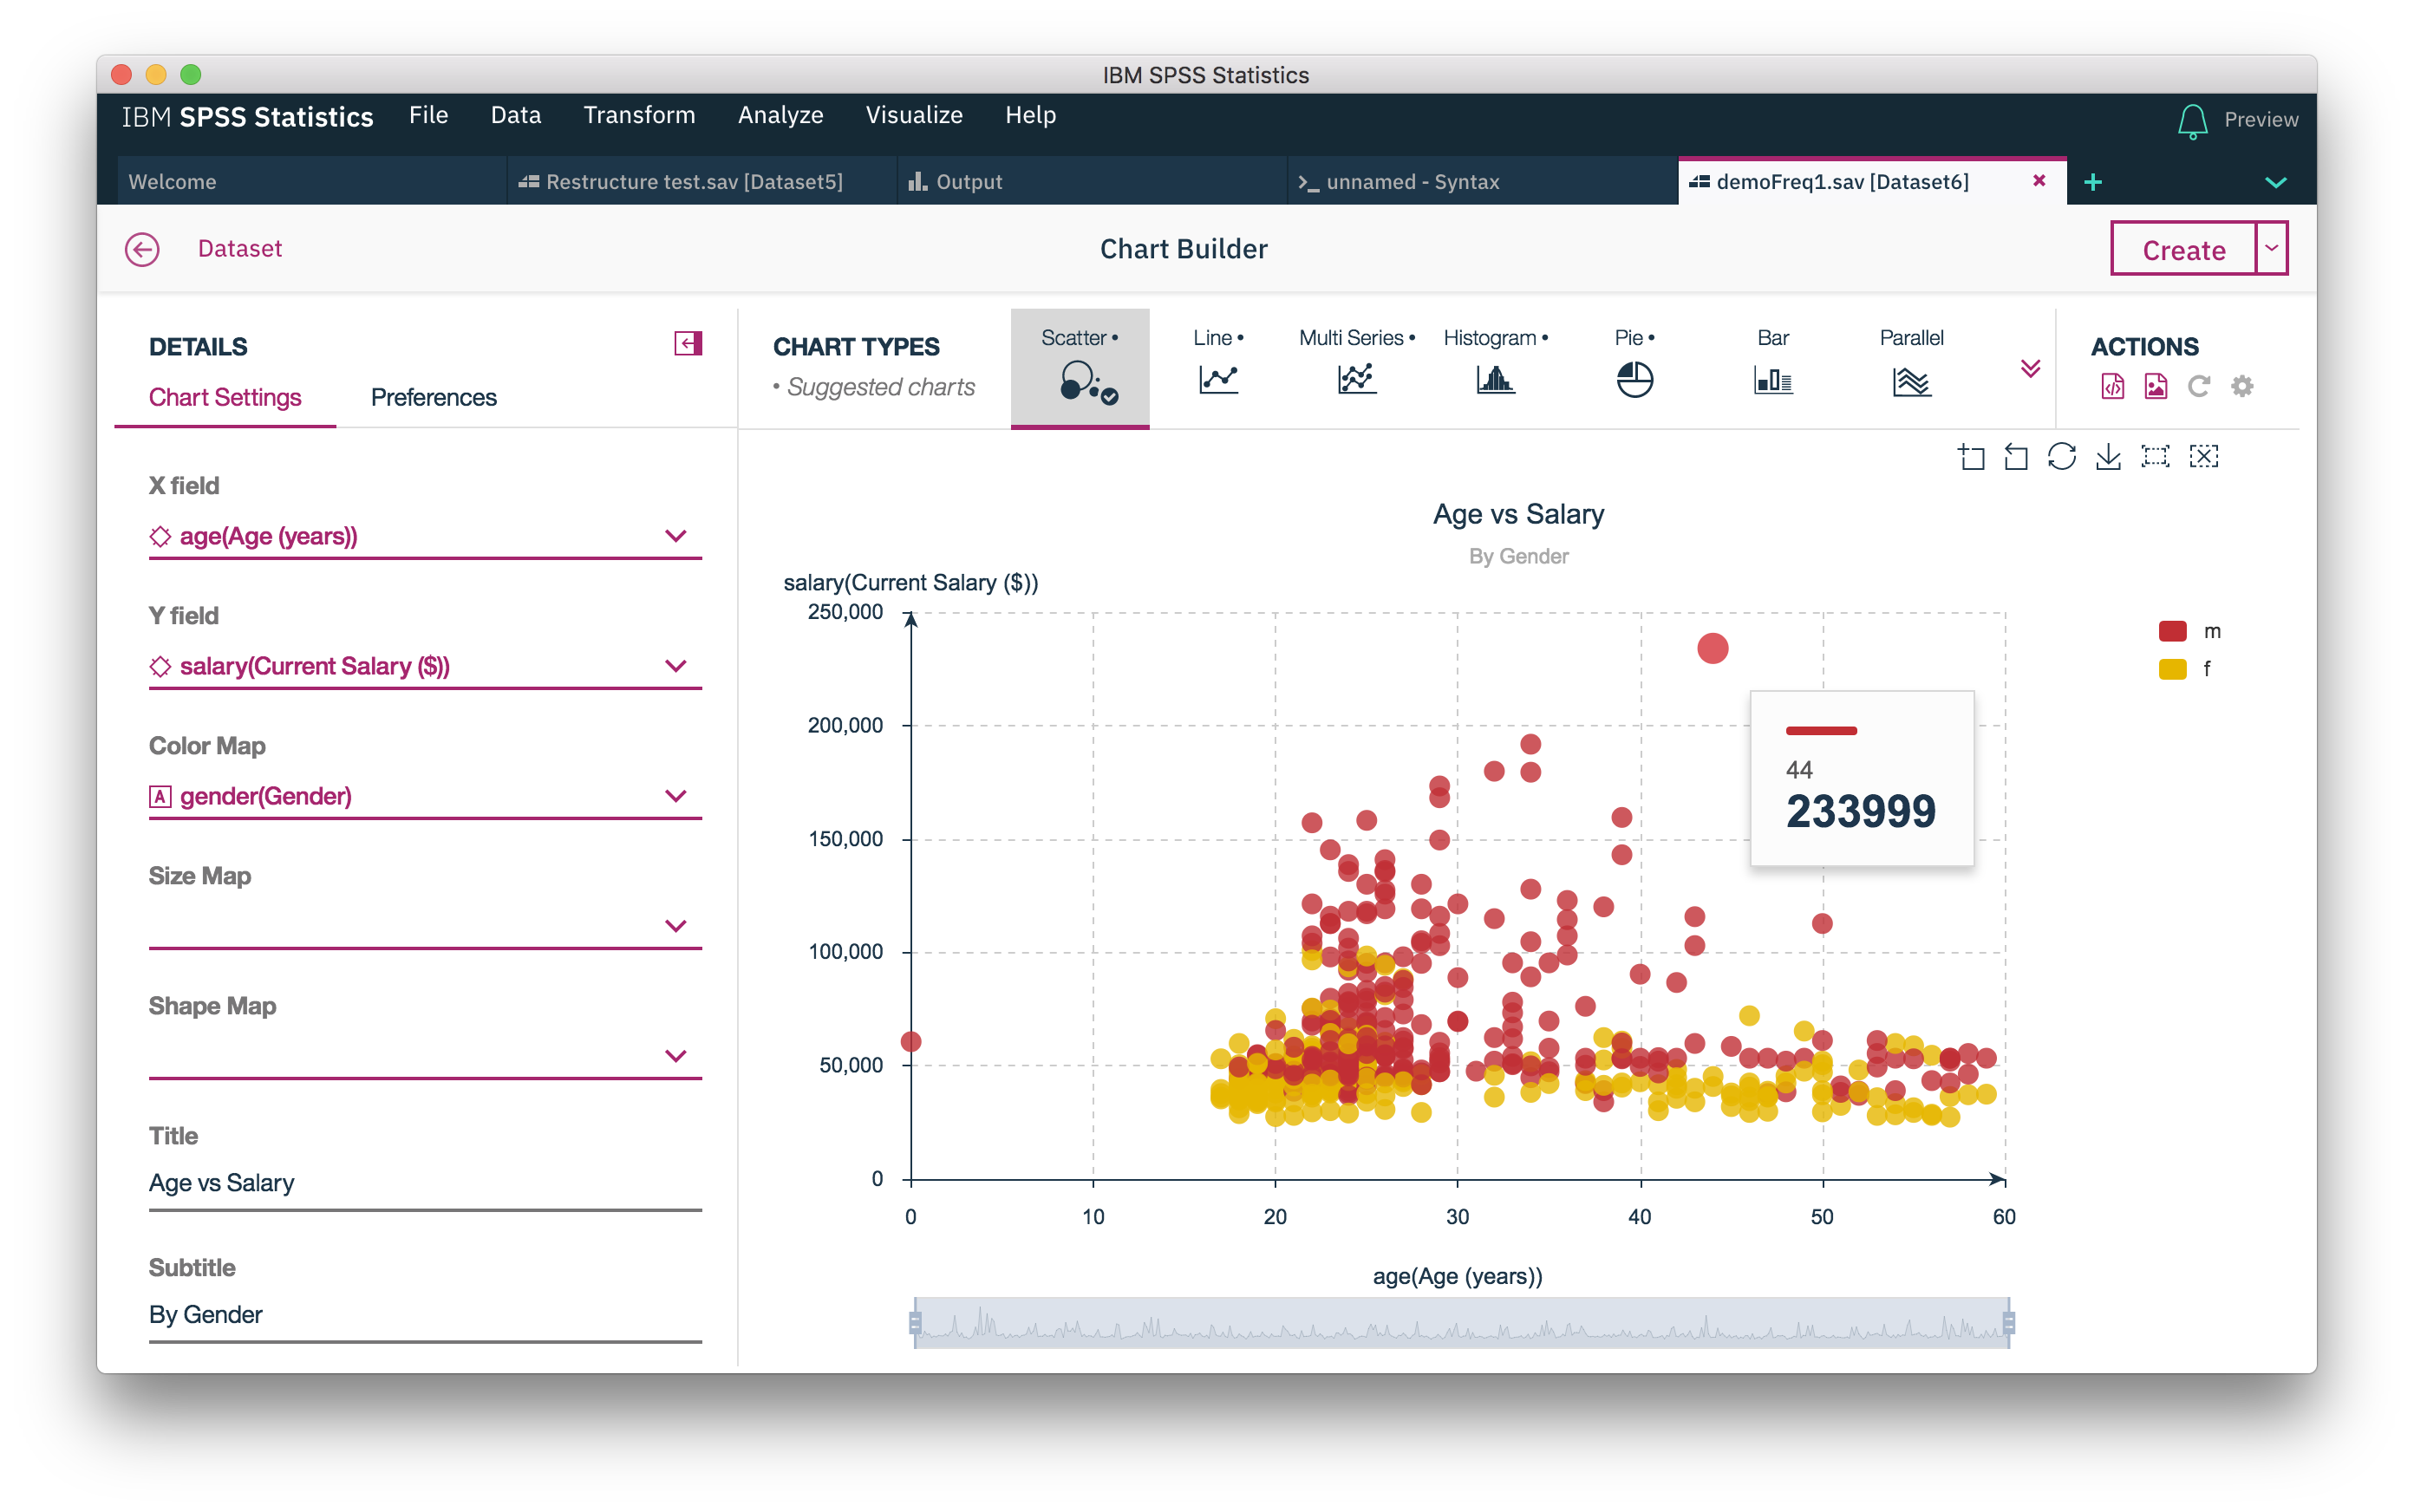Activate the box zoom selection tool
2414x1512 pixels.
pos(2156,456)
